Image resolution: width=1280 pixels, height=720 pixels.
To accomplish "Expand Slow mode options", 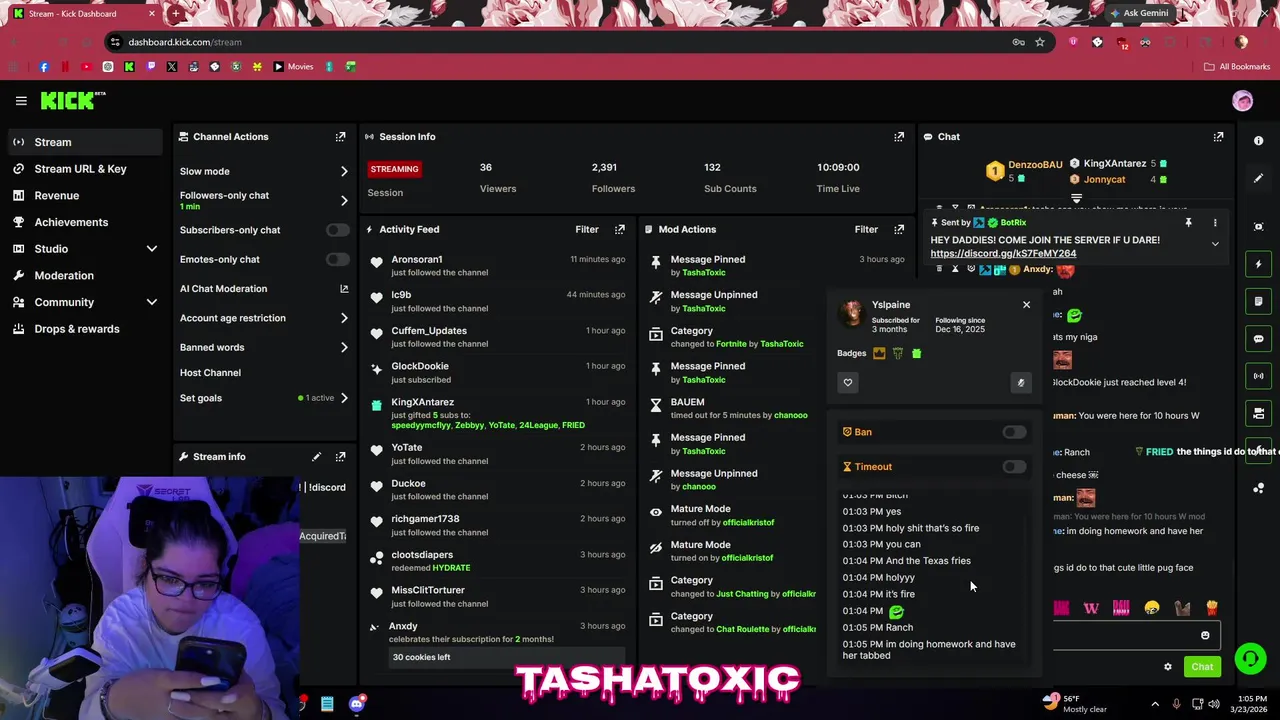I will pyautogui.click(x=344, y=171).
